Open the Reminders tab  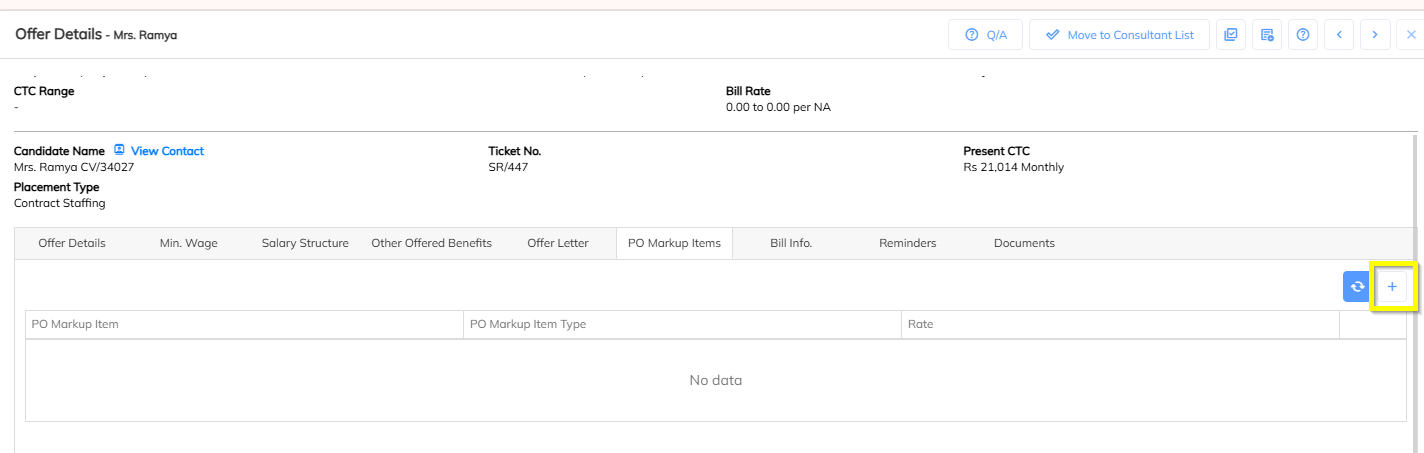coord(907,243)
